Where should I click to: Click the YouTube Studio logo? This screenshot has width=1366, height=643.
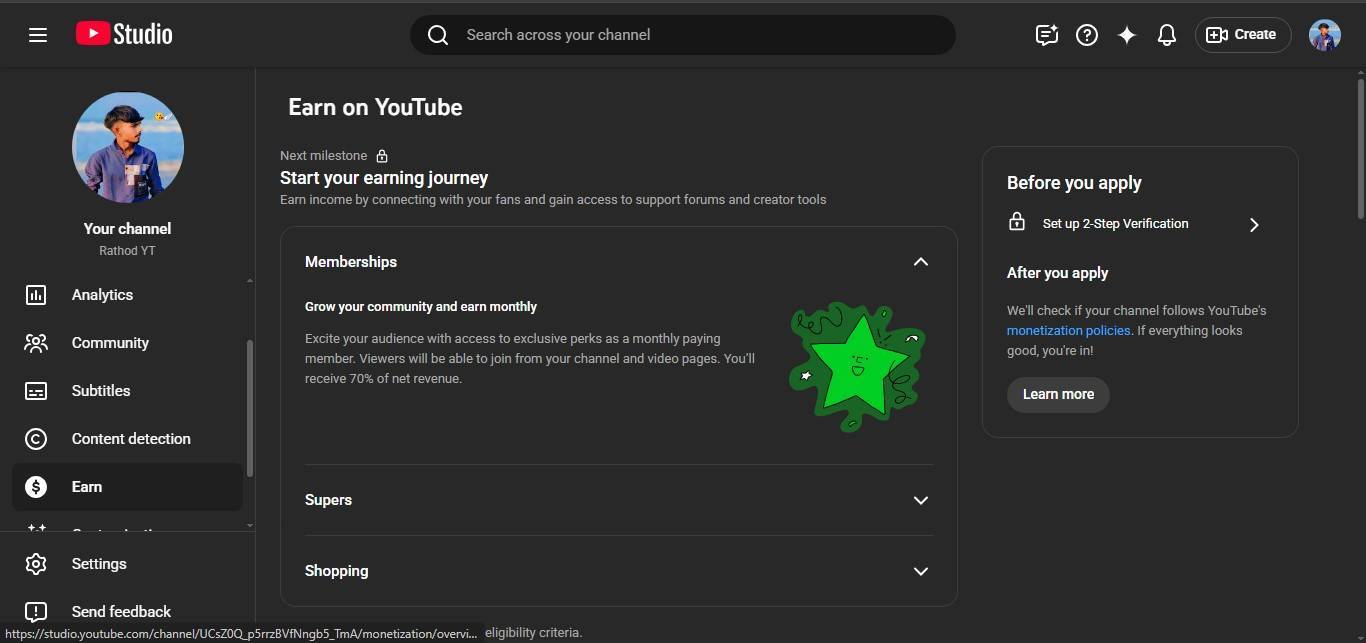click(x=124, y=34)
